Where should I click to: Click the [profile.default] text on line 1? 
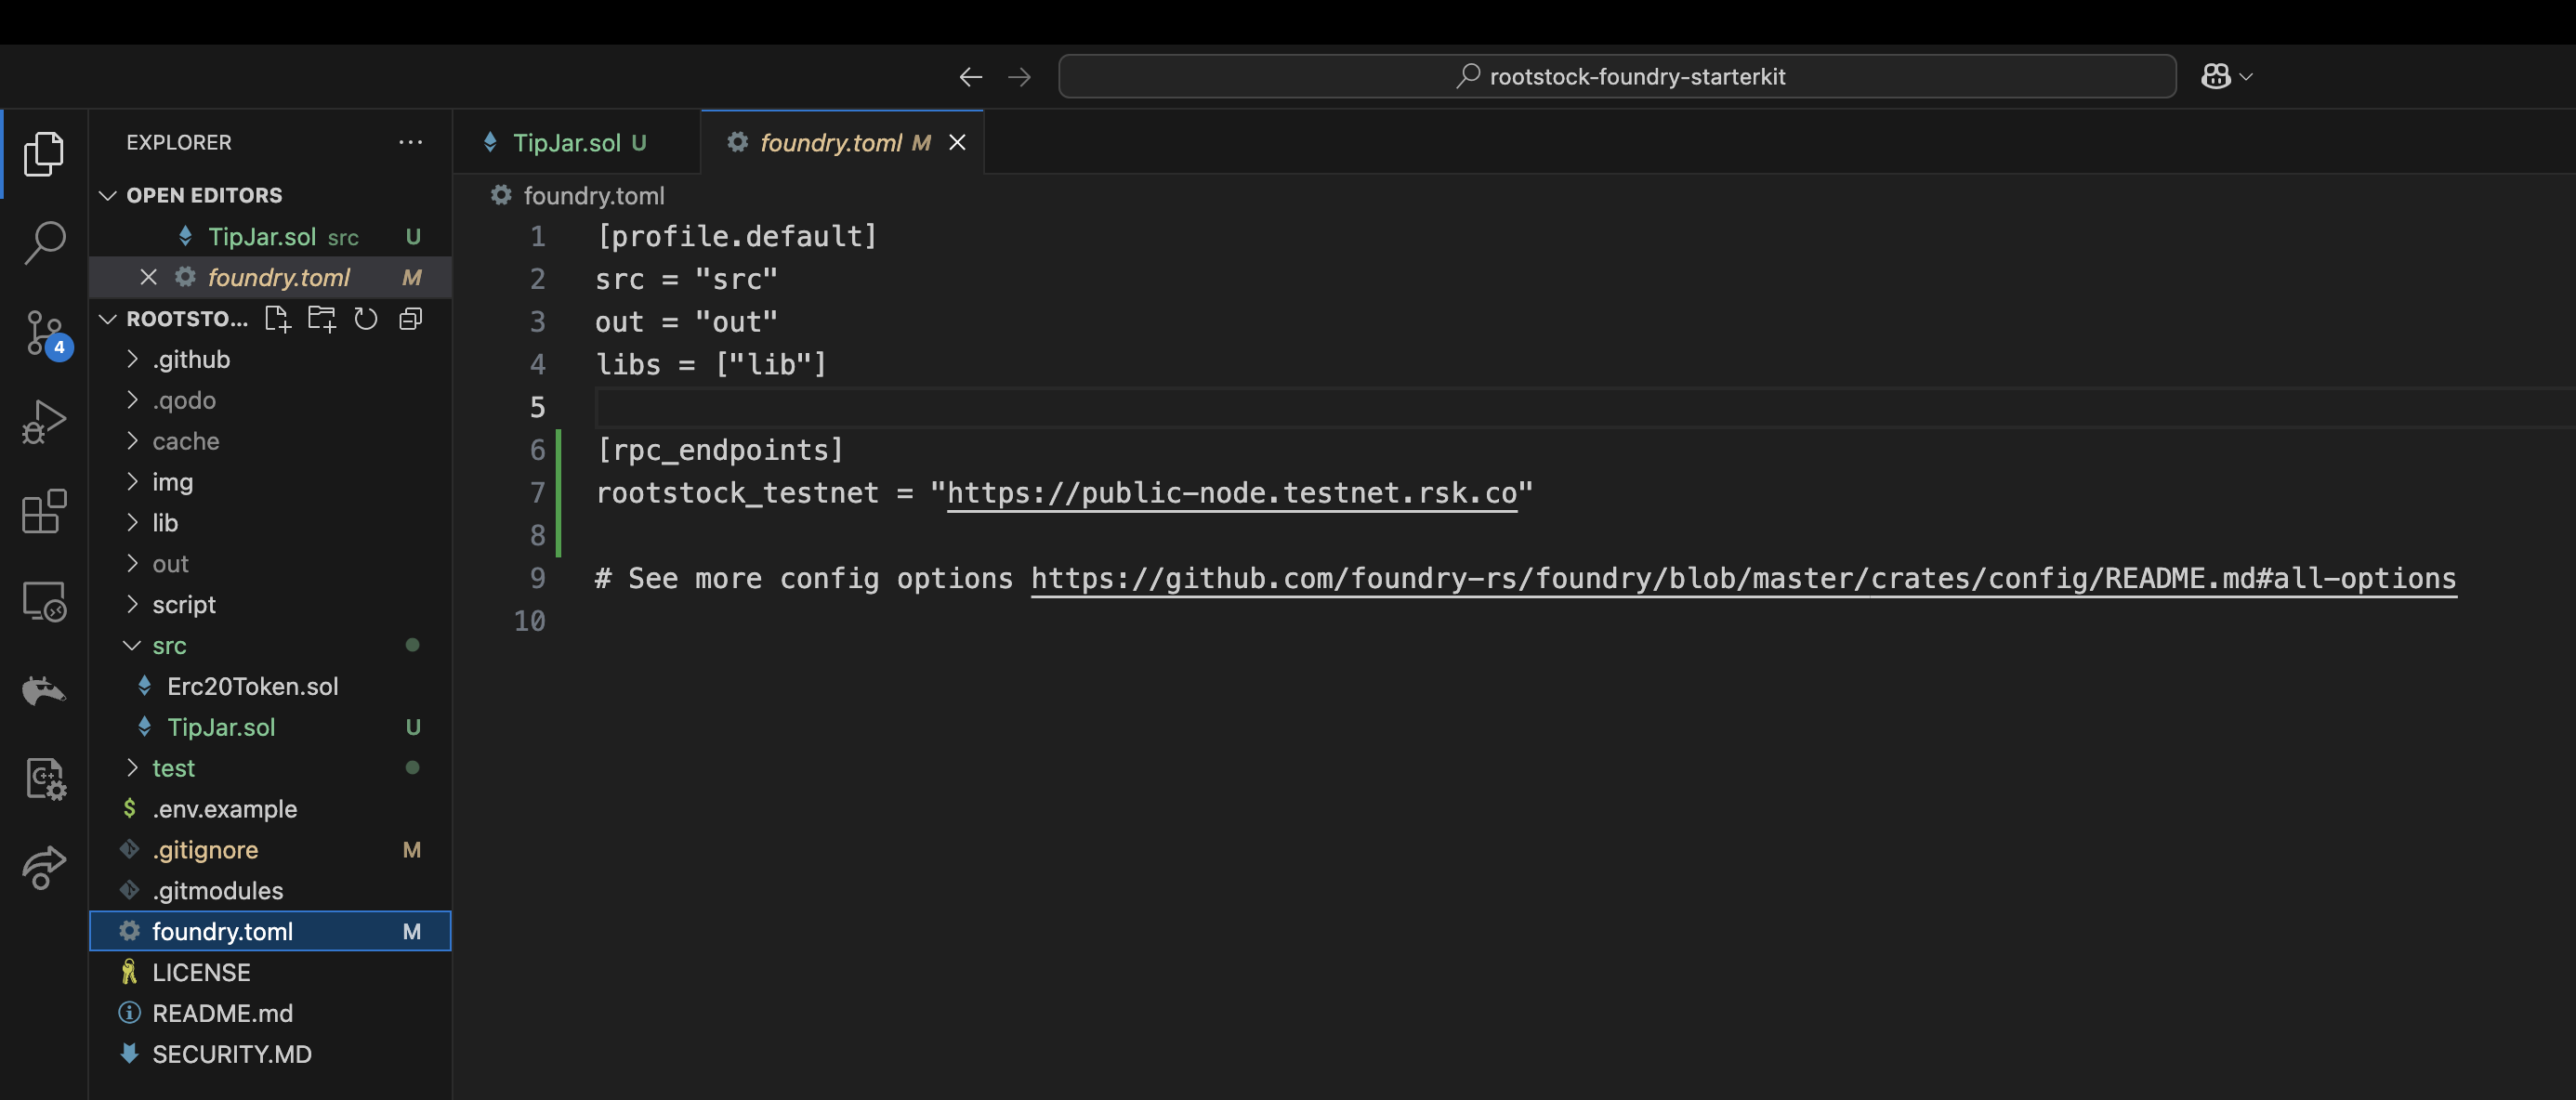point(736,237)
